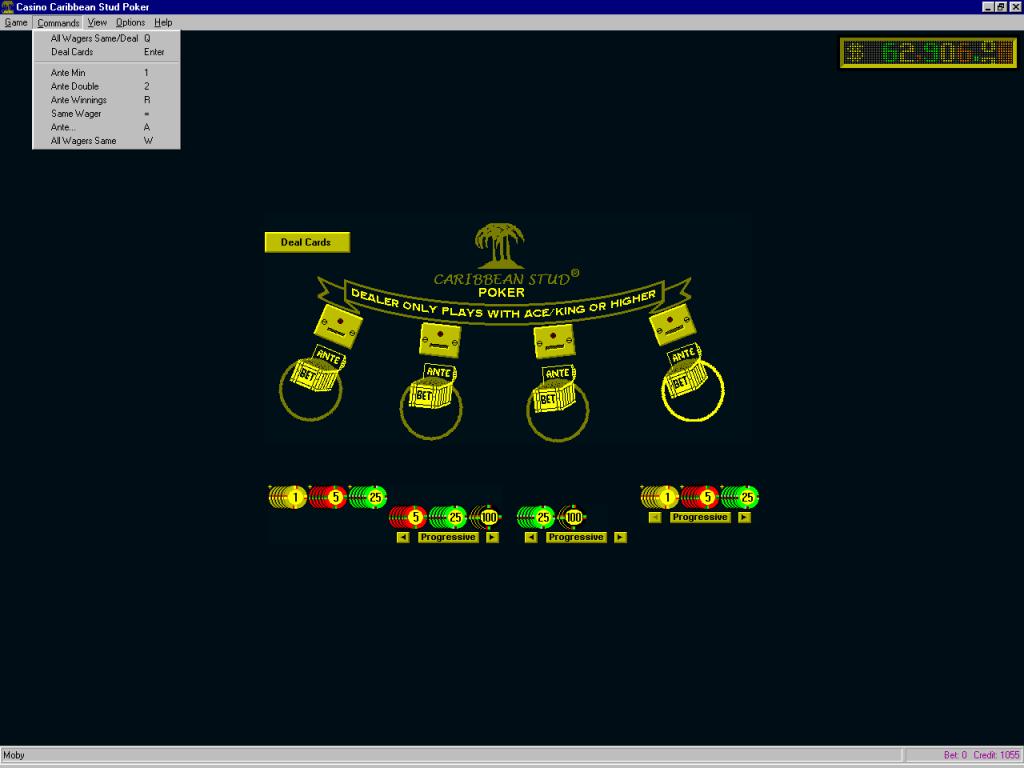This screenshot has height=768, width=1024.
Task: Click the far-right seat's progressive coin slot
Action: point(672,324)
